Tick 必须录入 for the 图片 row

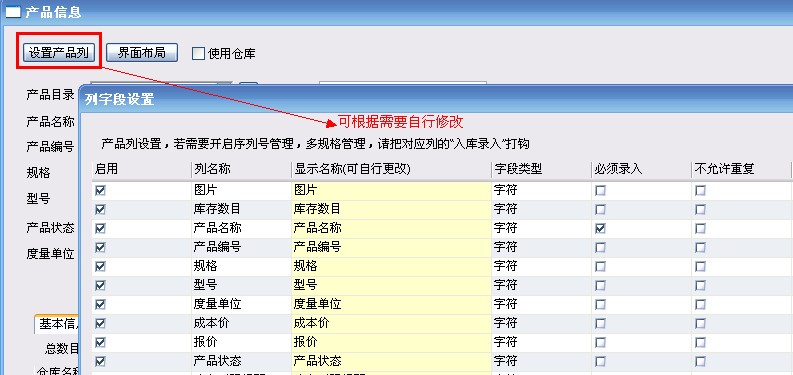point(600,190)
